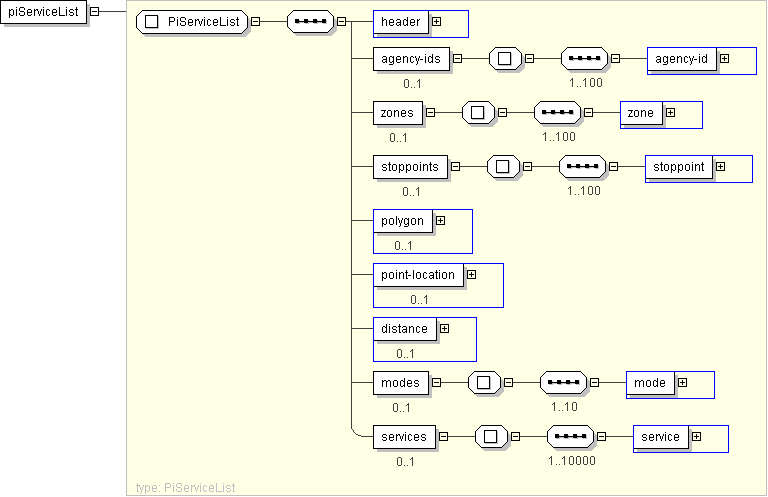This screenshot has height=497, width=768.
Task: Click the 0..1 cardinality under distance
Action: point(405,354)
